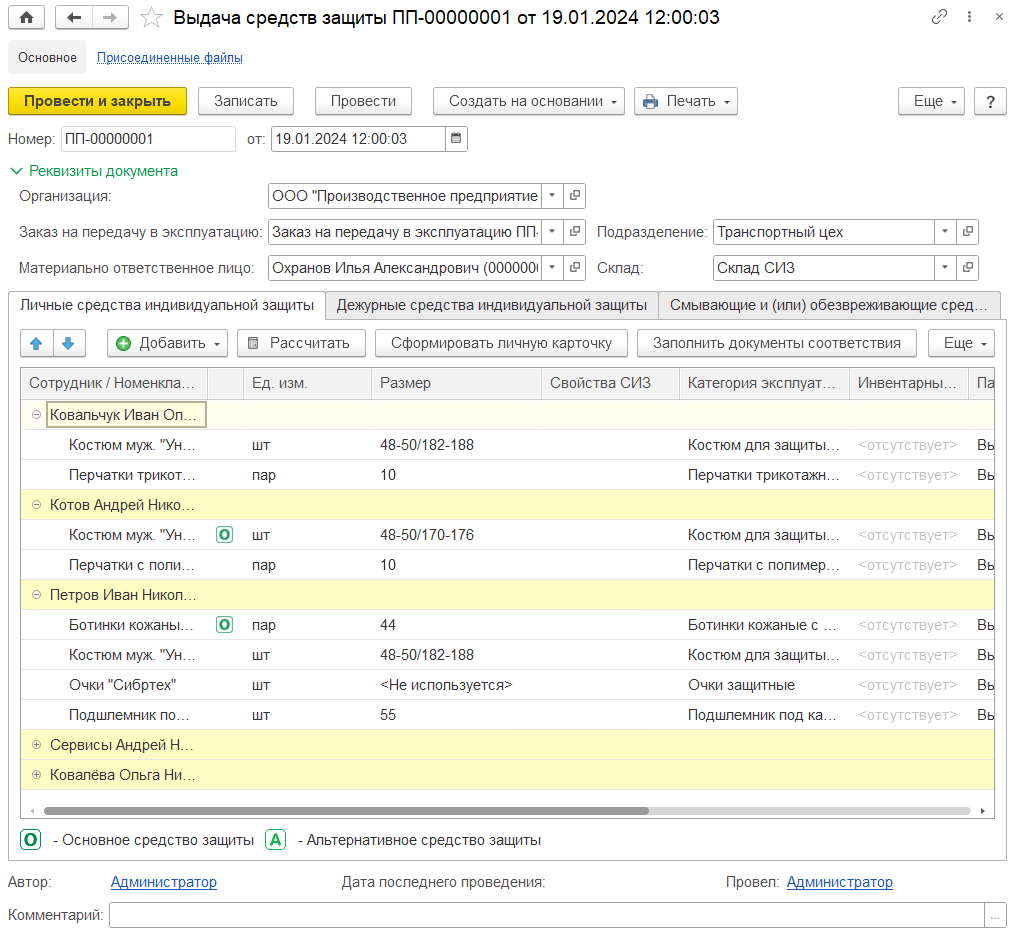Go back using the left arrow

tap(74, 17)
